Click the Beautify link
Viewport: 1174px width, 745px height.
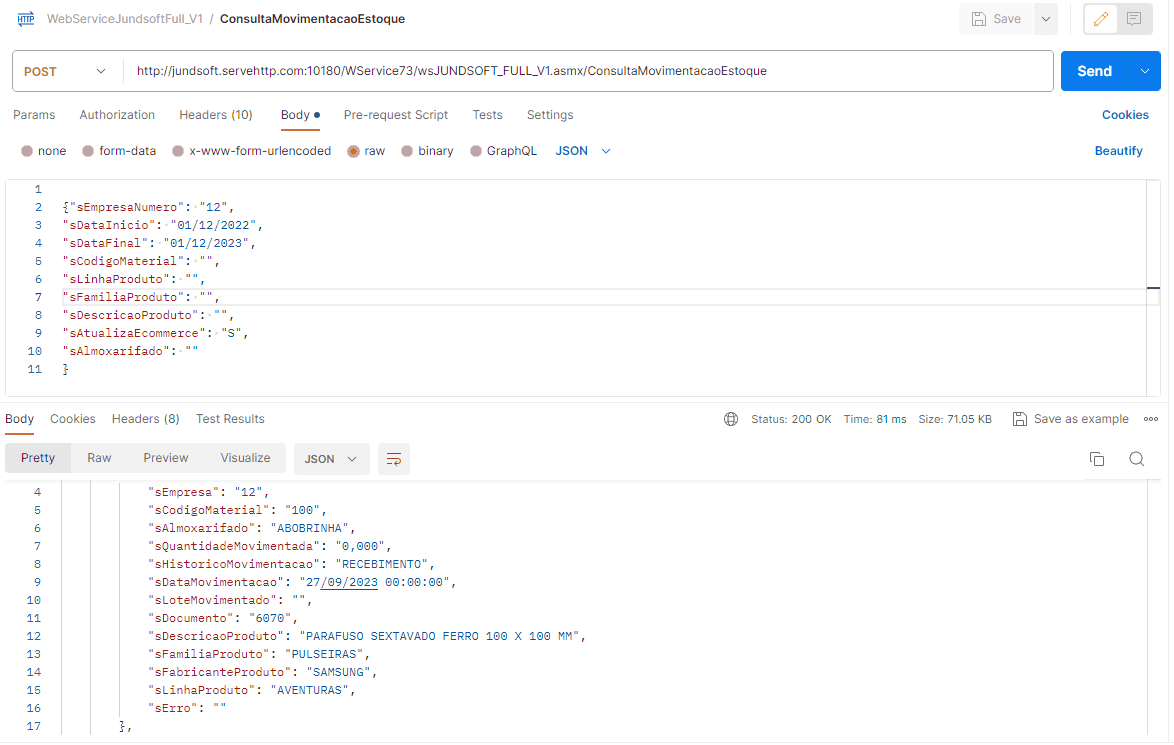(1118, 151)
